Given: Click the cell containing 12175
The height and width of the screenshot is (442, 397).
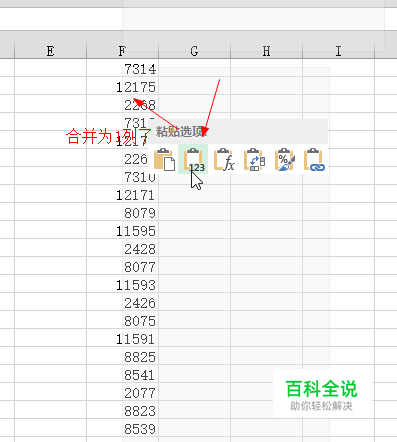Looking at the screenshot, I should point(122,87).
